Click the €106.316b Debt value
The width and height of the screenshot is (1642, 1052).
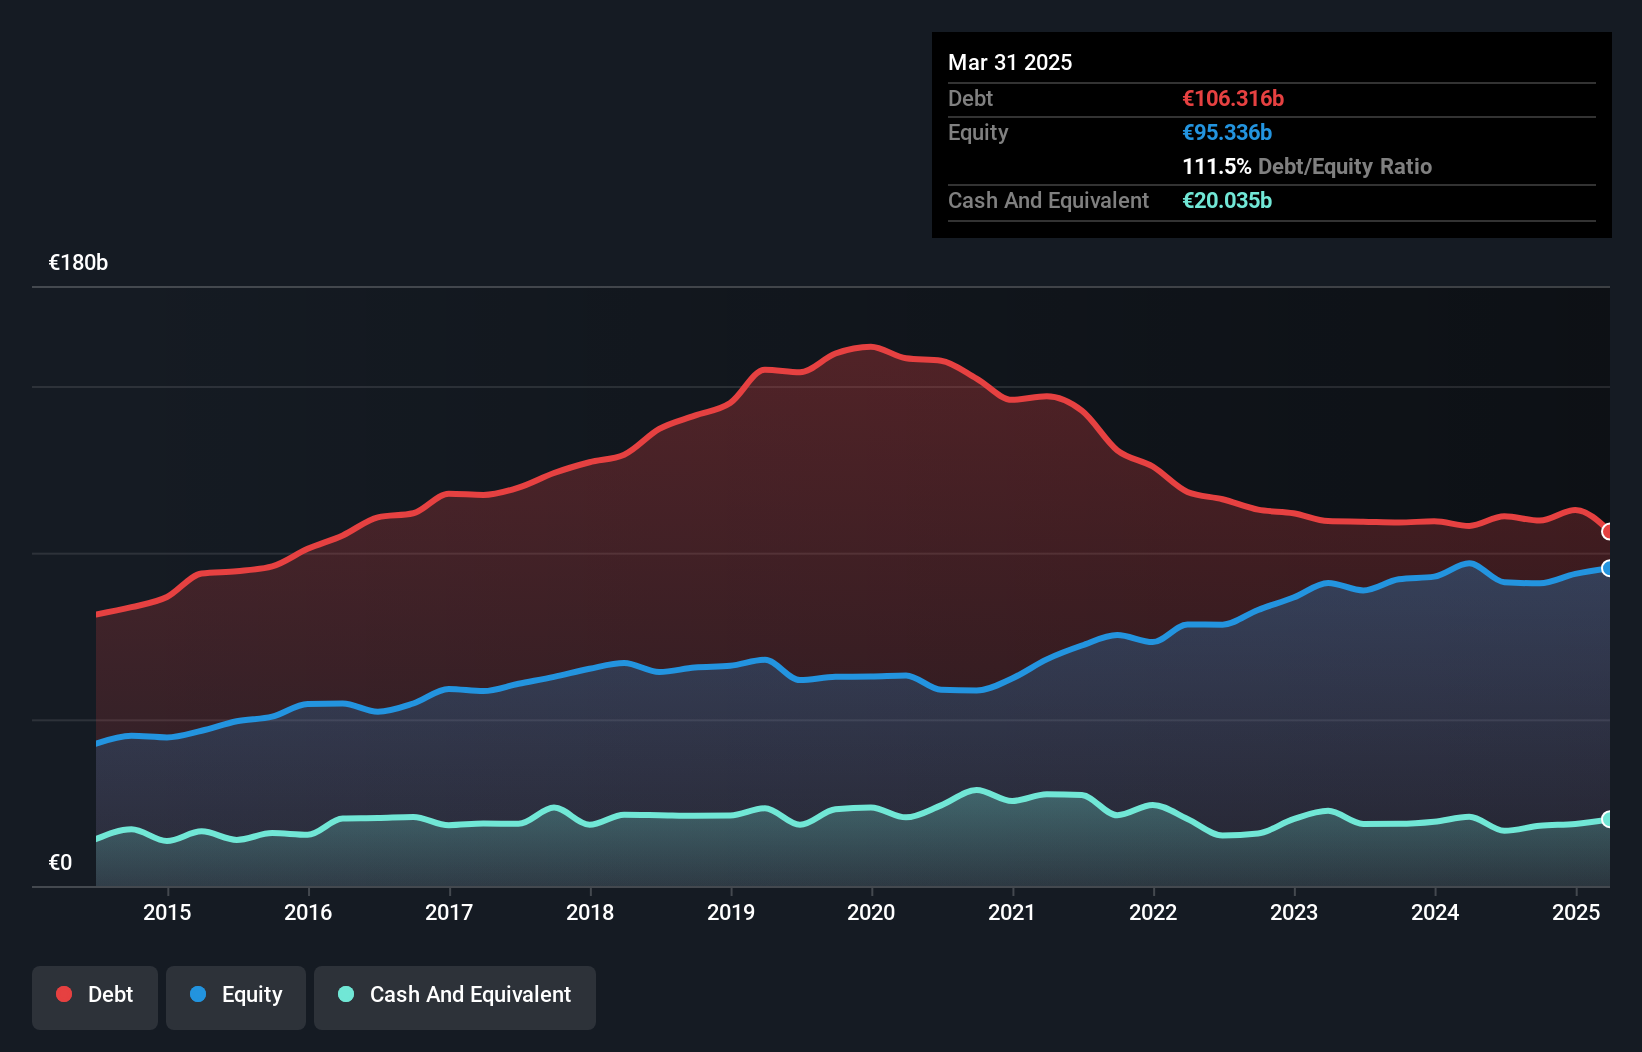(1233, 98)
